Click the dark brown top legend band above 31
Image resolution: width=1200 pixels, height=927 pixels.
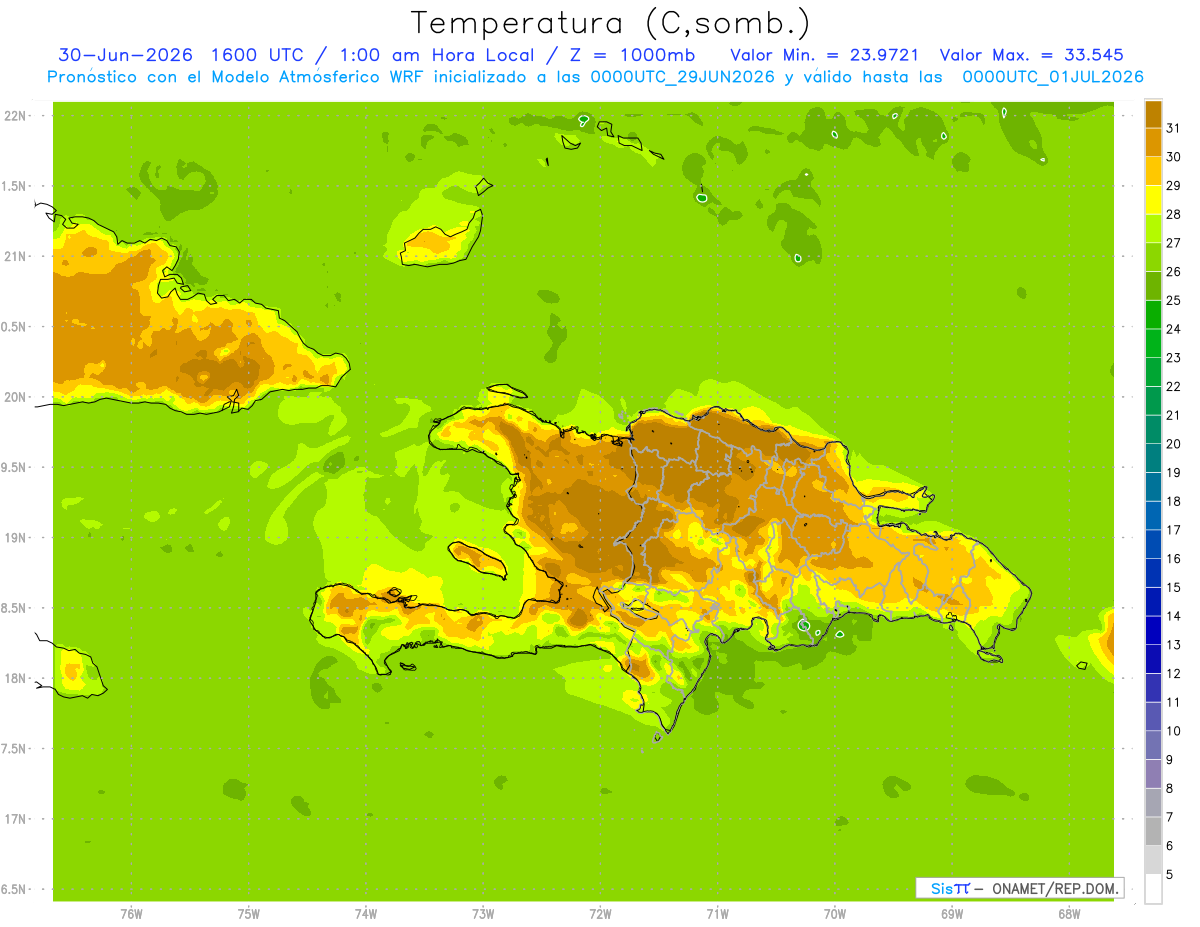pyautogui.click(x=1153, y=114)
